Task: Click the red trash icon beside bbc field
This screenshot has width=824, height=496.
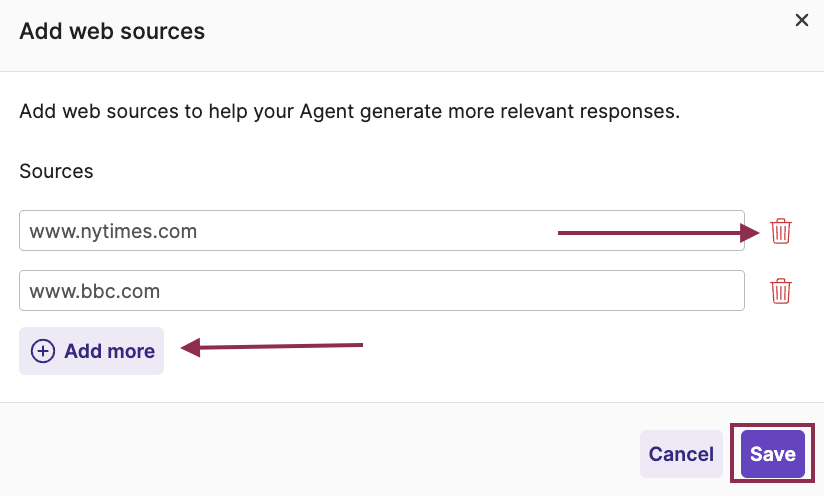Action: 781,291
